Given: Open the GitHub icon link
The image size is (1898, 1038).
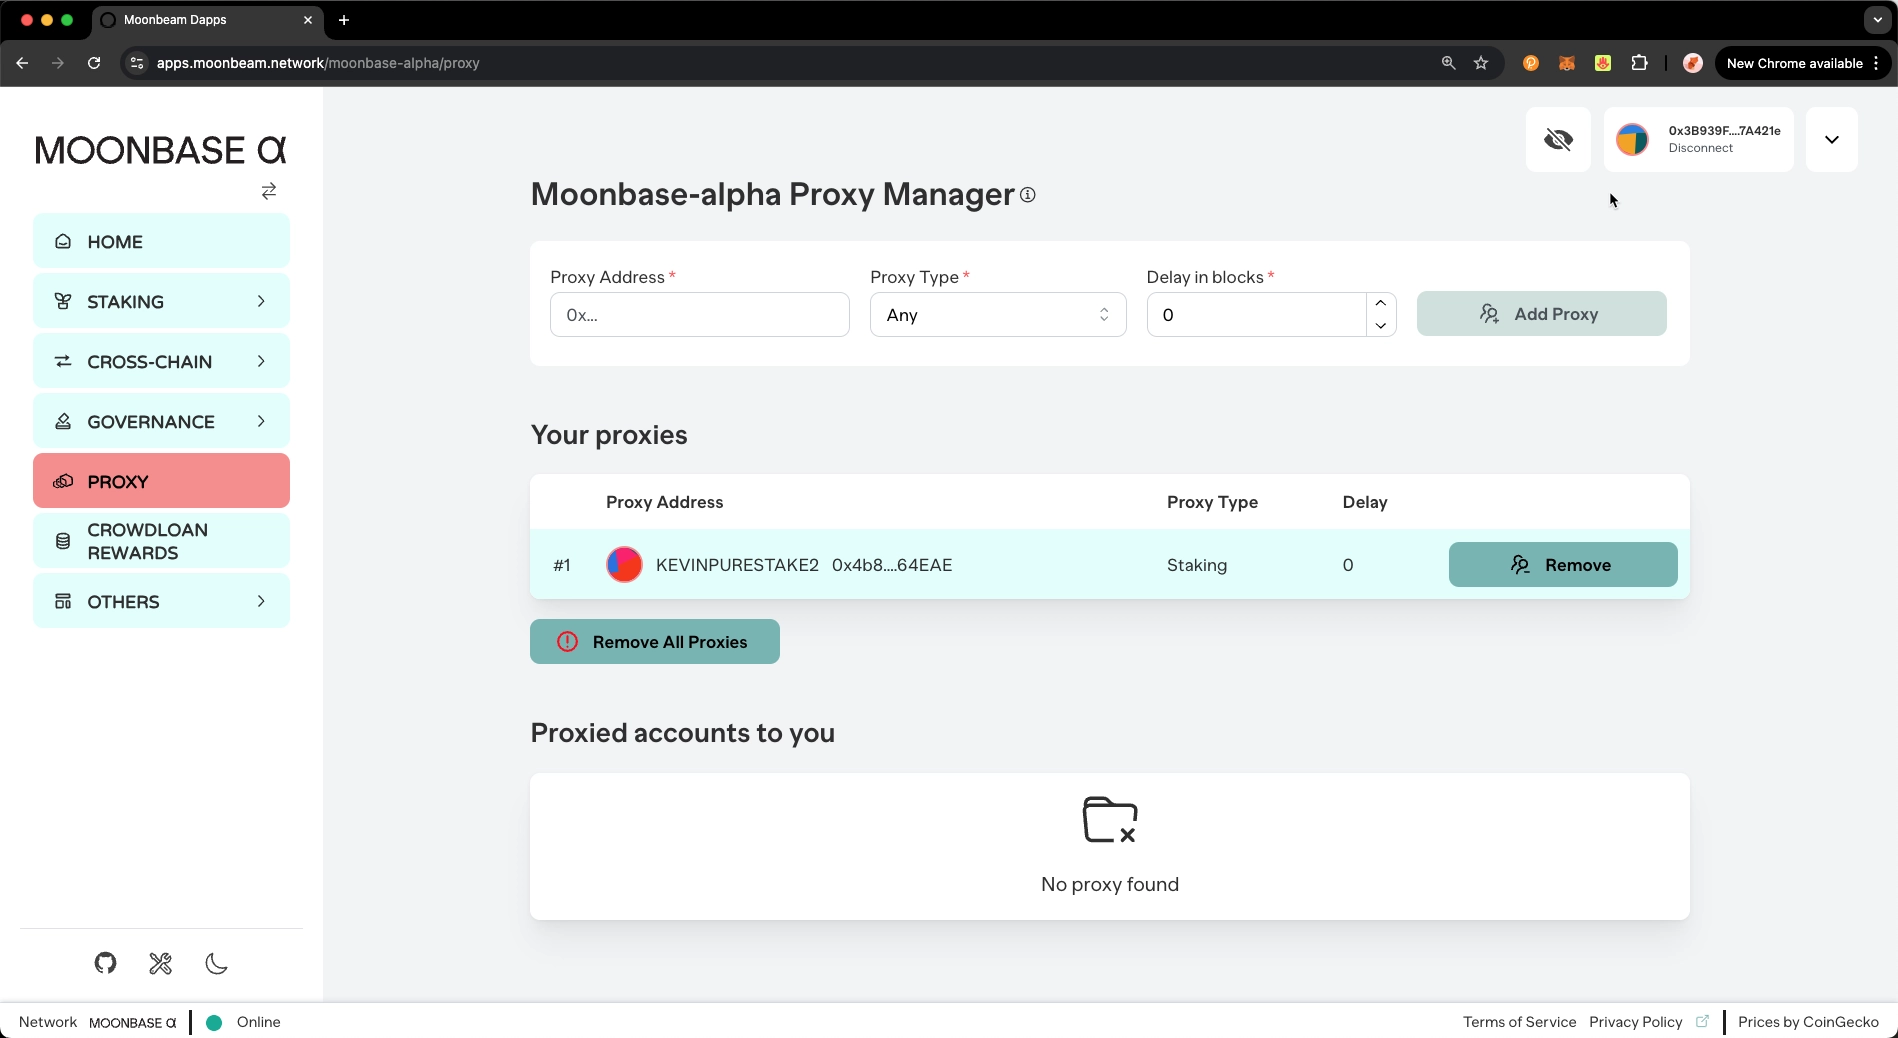Looking at the screenshot, I should click(105, 963).
